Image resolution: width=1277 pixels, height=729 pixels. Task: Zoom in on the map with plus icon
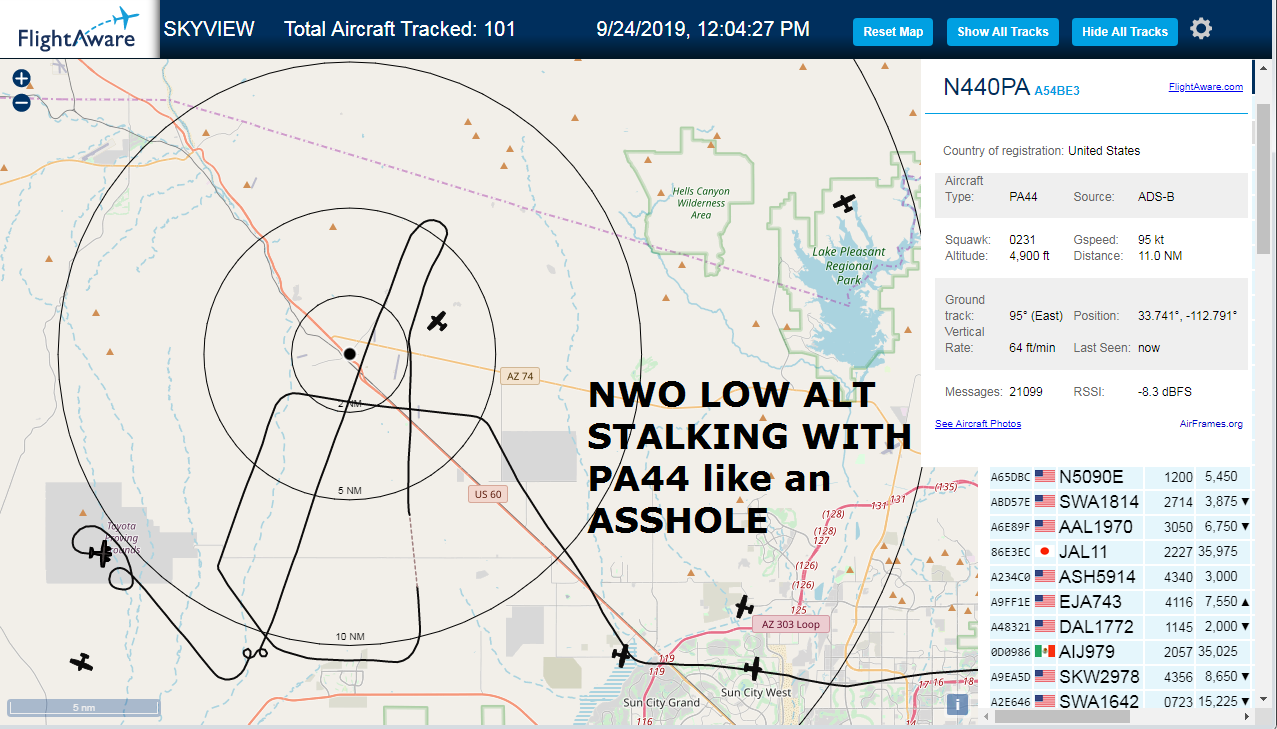[21, 78]
